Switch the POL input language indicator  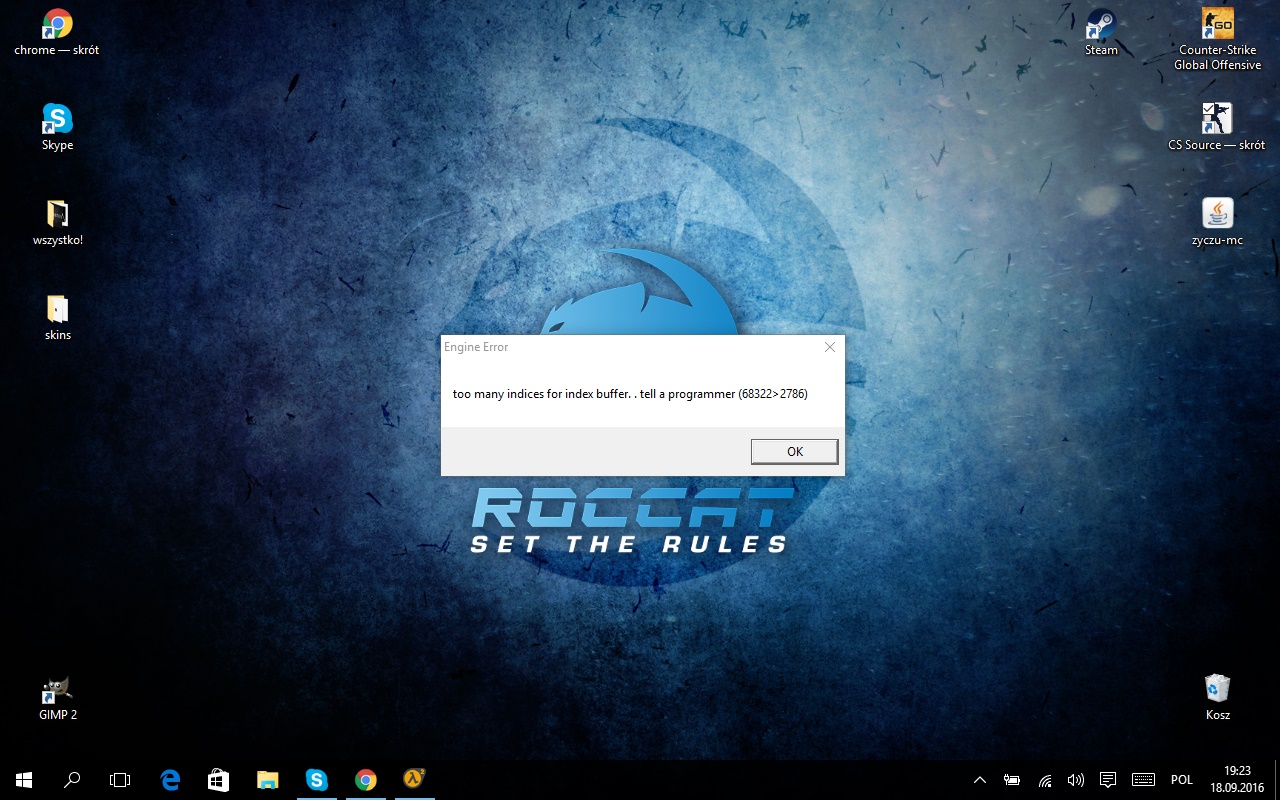click(1181, 780)
